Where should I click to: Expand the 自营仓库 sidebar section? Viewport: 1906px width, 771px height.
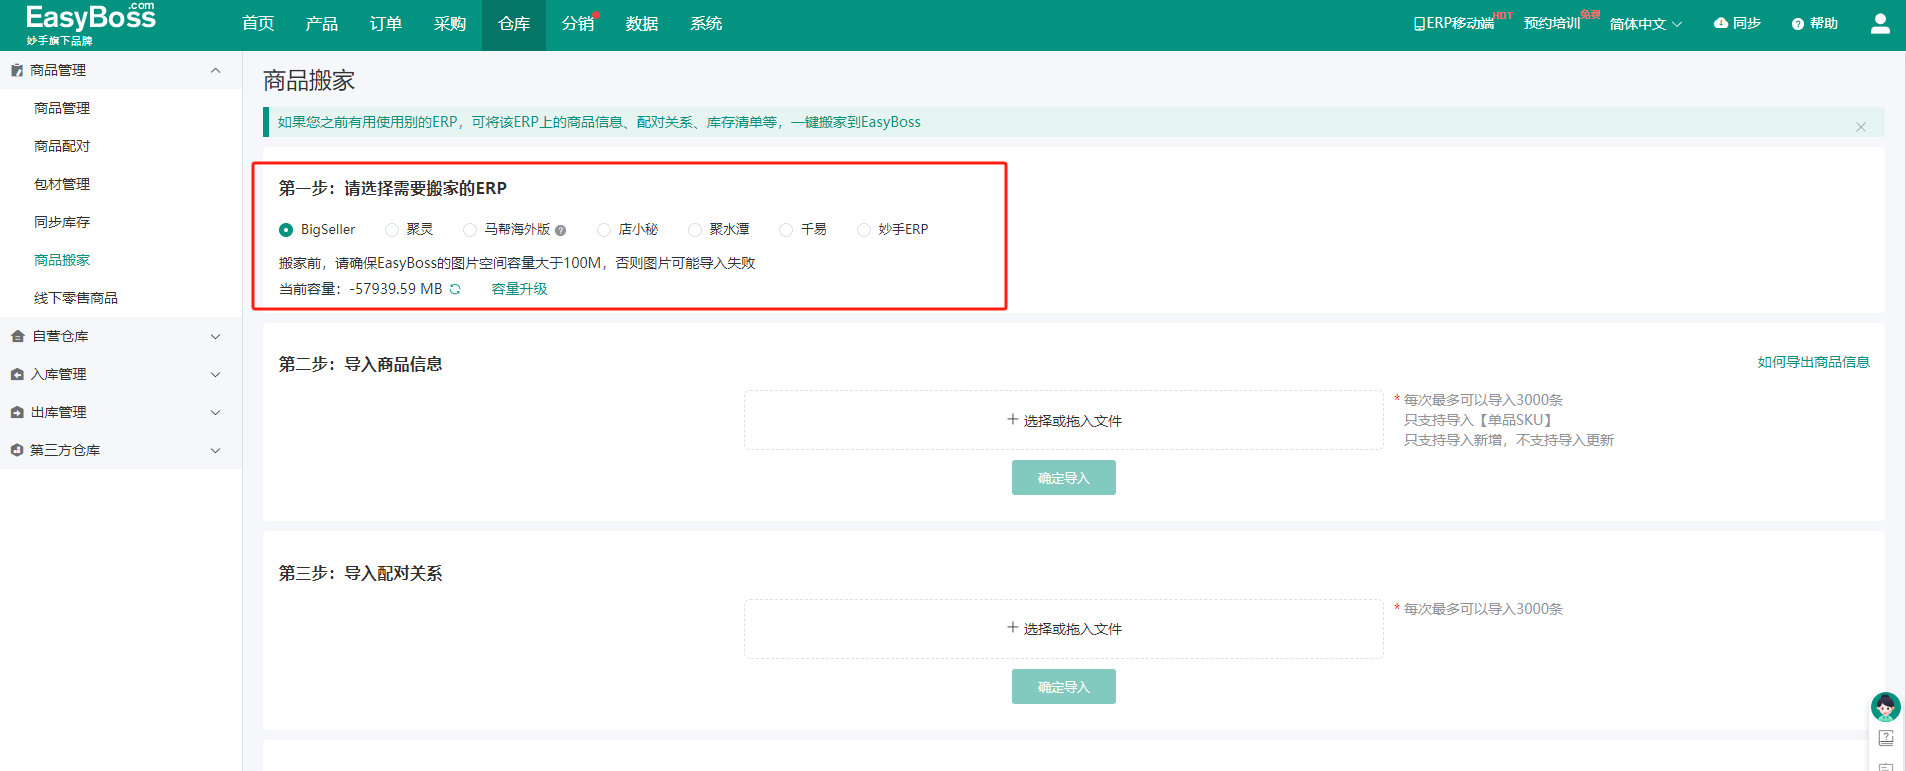tap(215, 337)
